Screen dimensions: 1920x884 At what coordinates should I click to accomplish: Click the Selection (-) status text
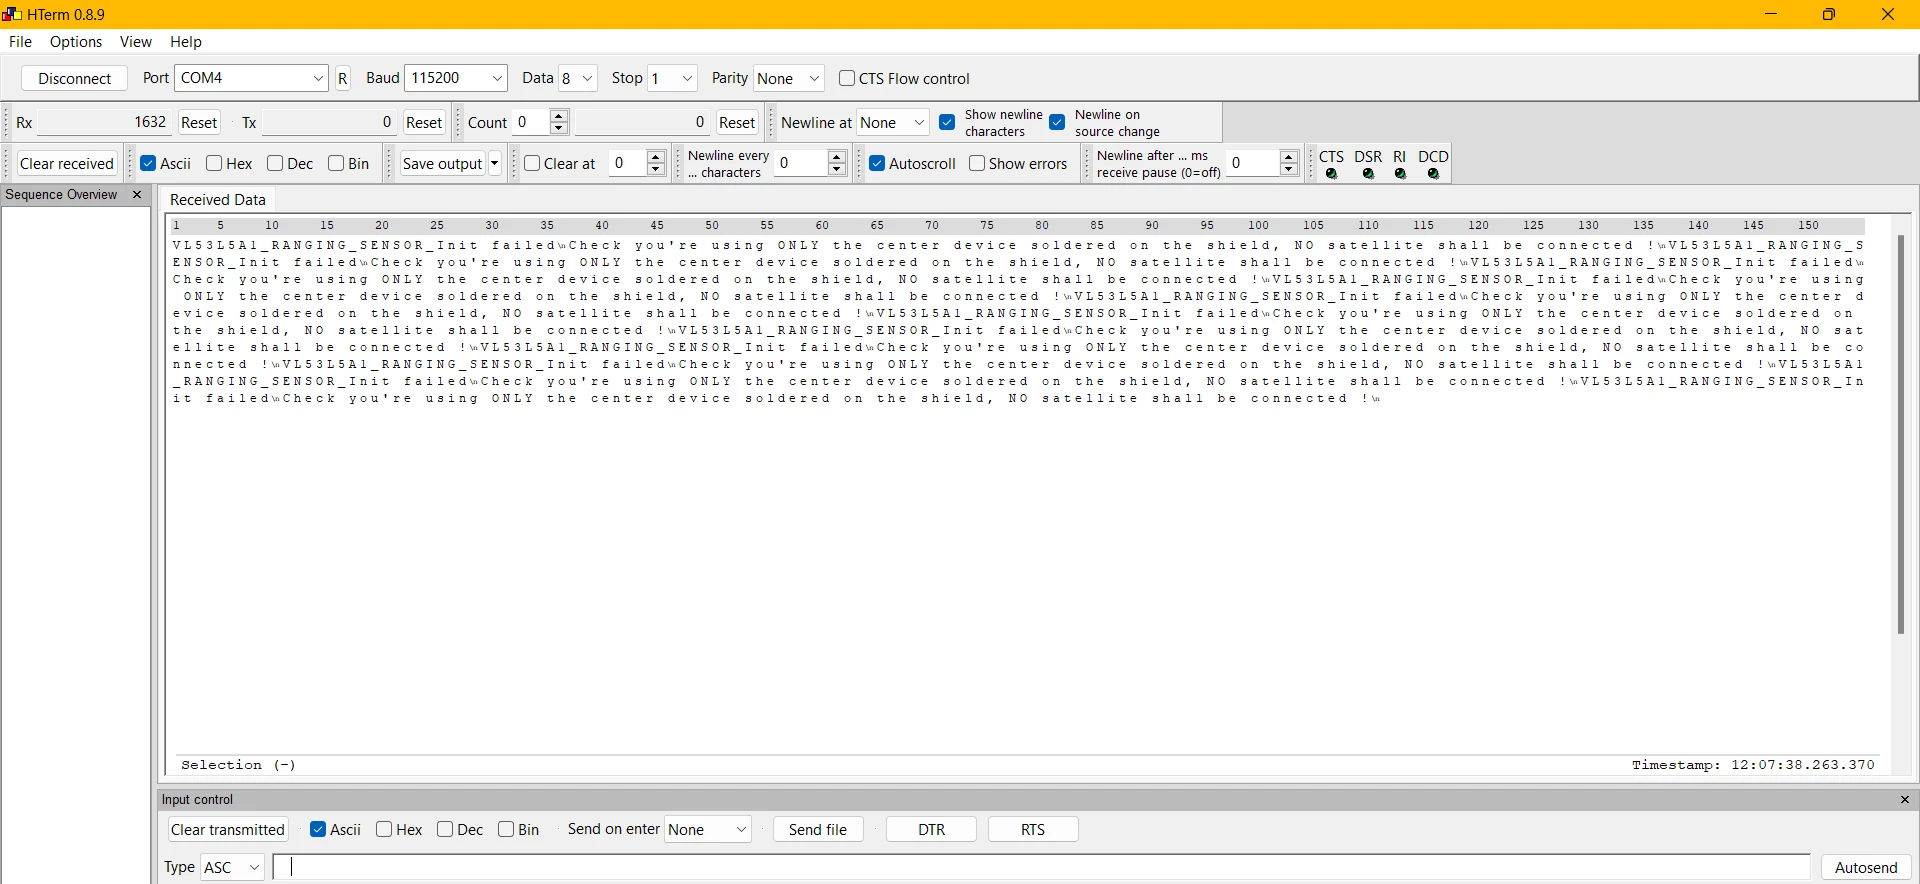[238, 765]
